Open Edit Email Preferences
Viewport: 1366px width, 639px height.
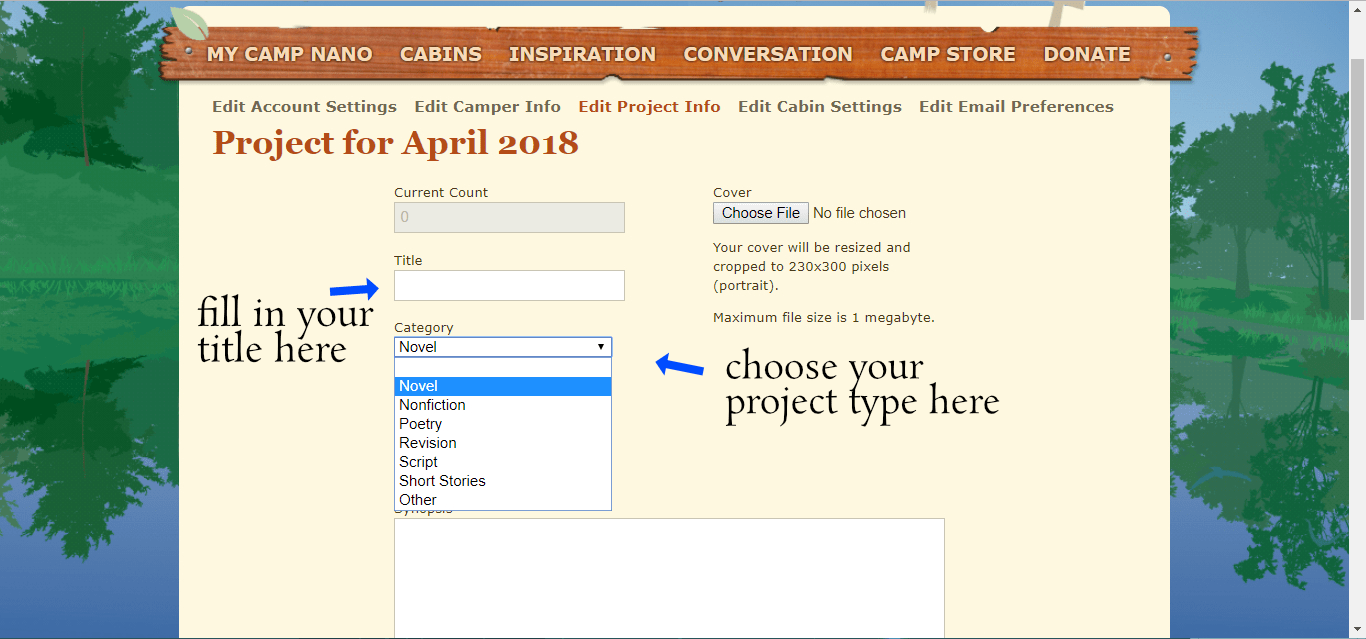point(1016,106)
